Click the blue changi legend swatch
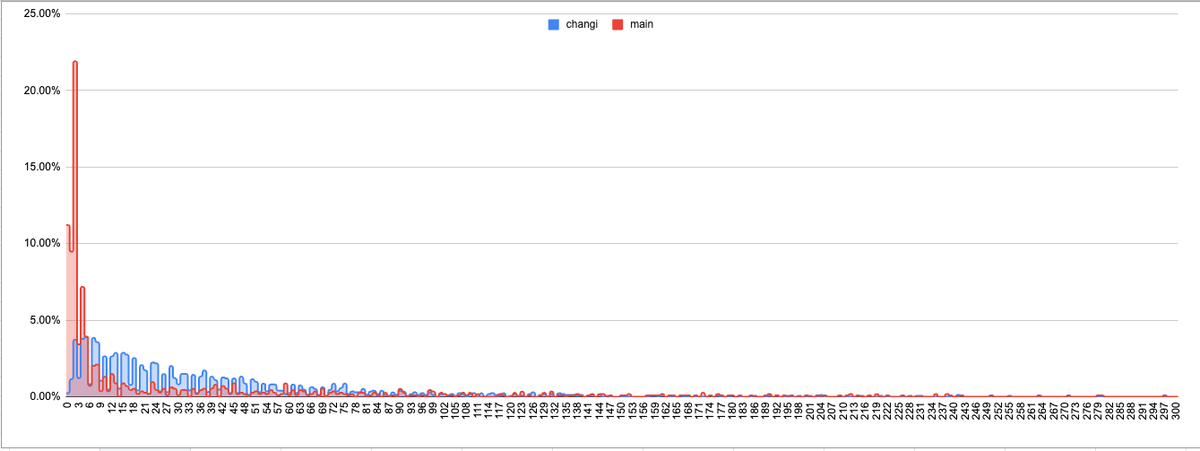This screenshot has height=451, width=1200. click(553, 23)
